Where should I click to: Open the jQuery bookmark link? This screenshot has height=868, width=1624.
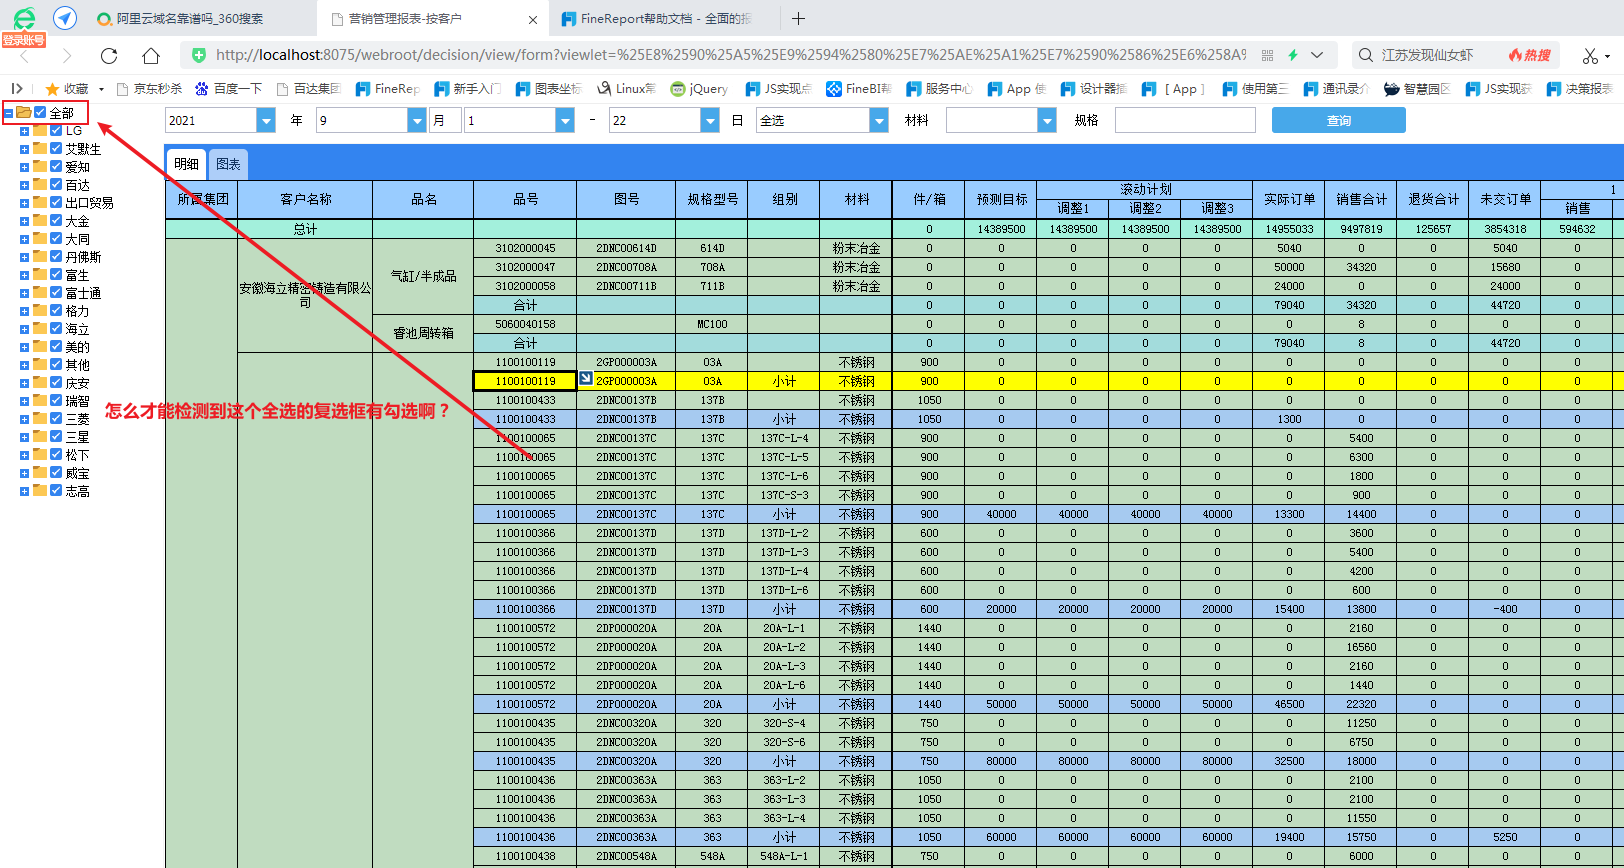click(700, 89)
